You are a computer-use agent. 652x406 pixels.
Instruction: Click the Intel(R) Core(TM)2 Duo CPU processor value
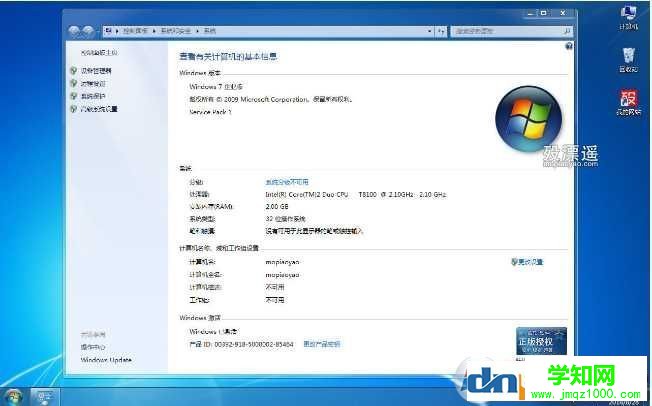tap(356, 194)
